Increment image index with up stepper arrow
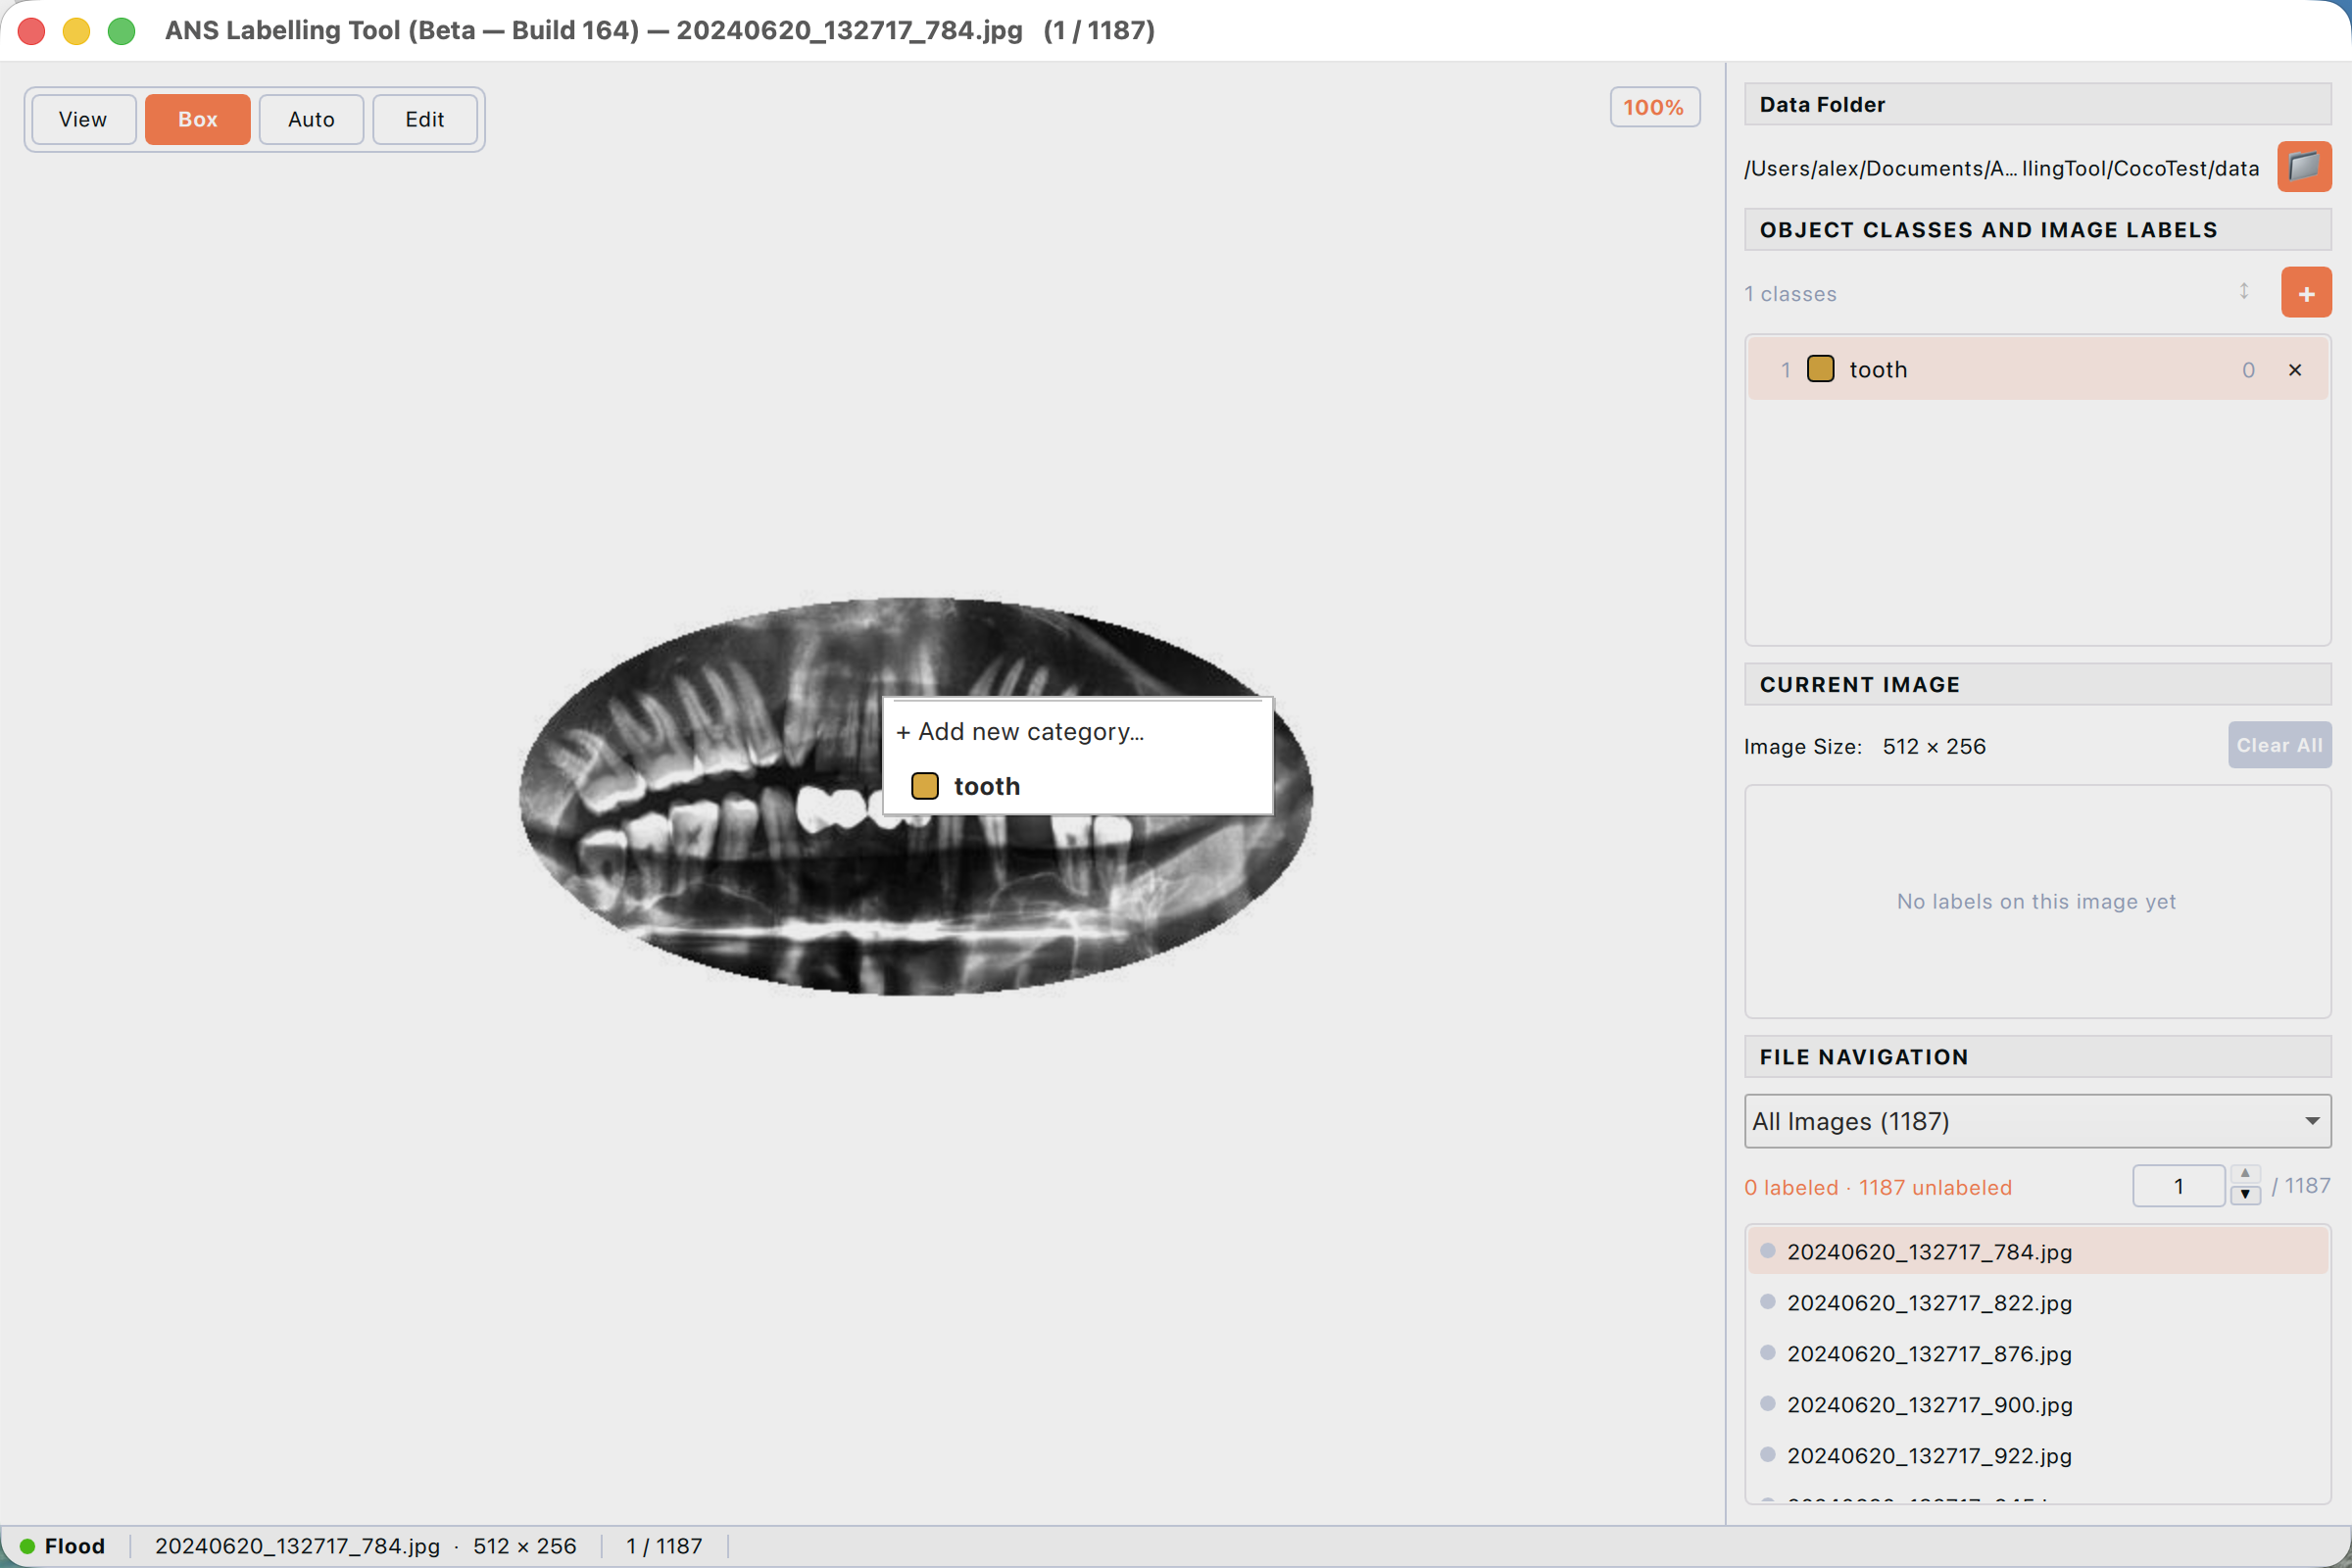 [2245, 1174]
